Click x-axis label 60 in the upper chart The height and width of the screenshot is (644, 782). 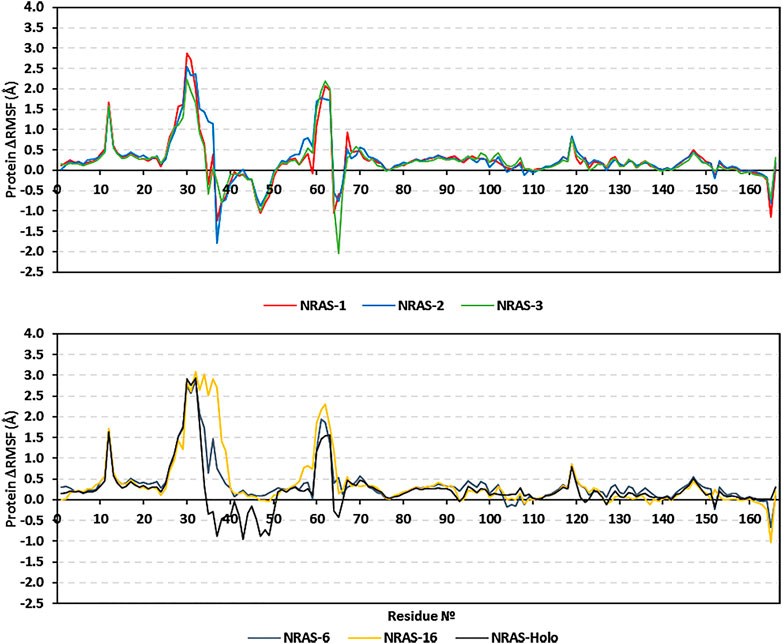pyautogui.click(x=317, y=190)
